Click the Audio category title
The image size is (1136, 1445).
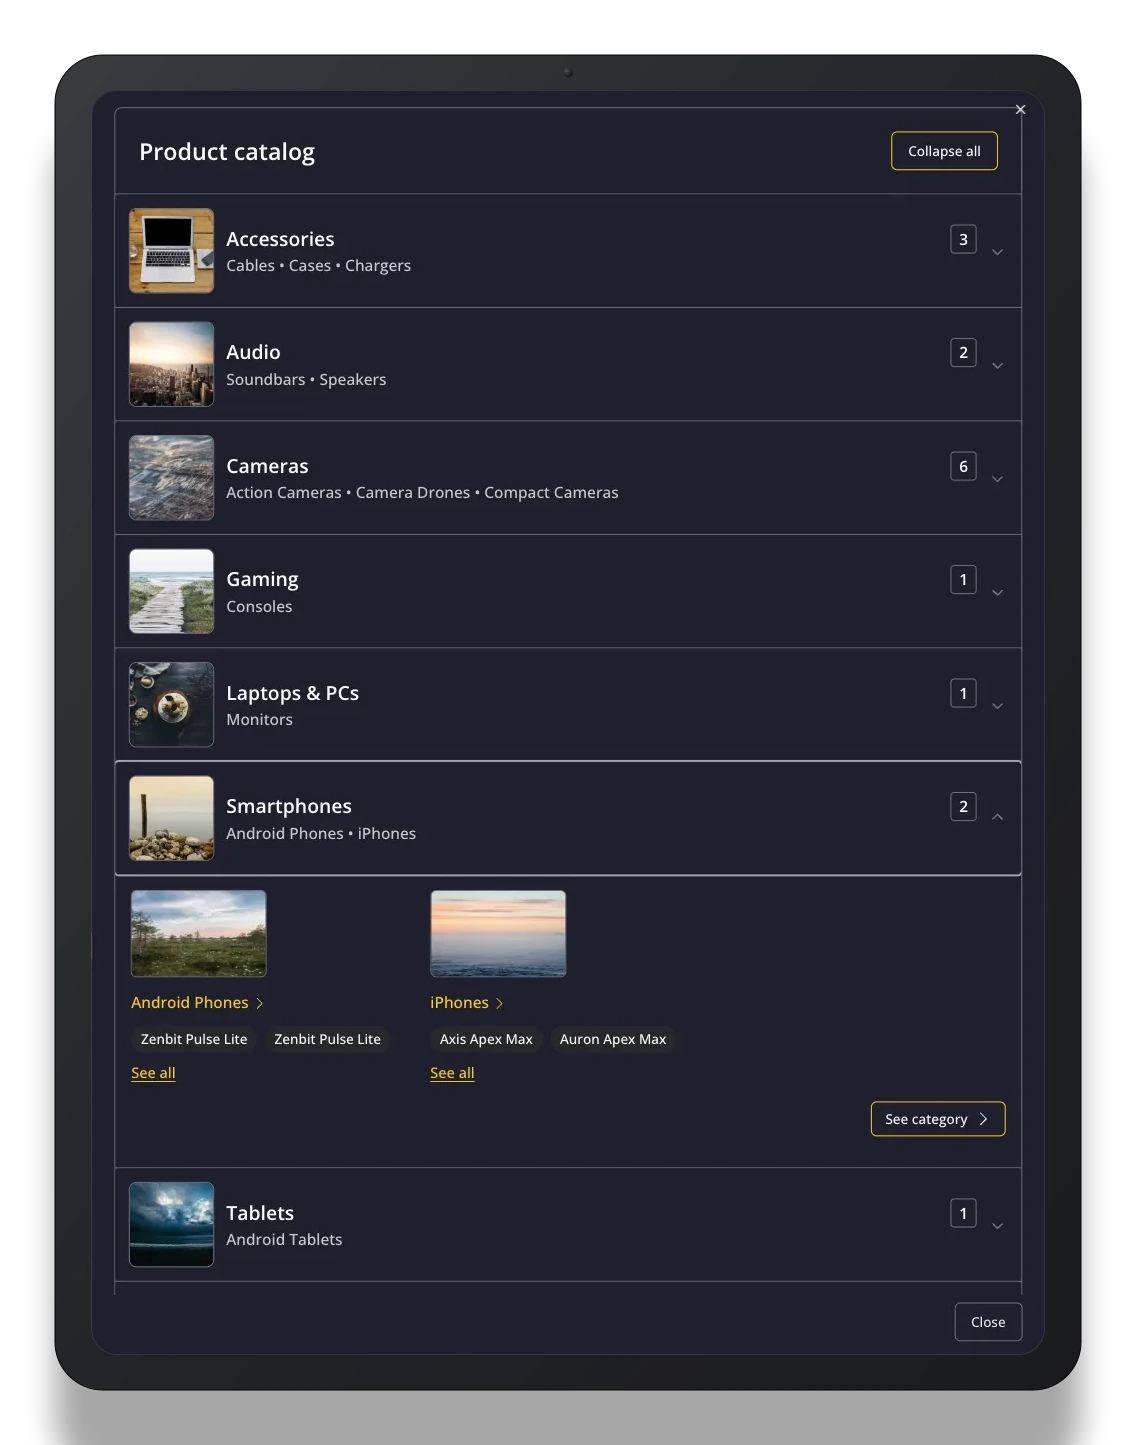(x=253, y=352)
